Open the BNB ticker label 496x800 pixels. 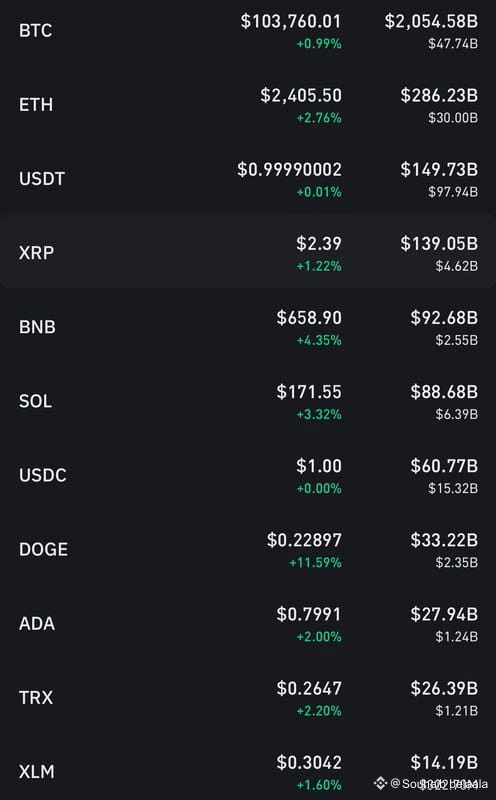coord(37,327)
